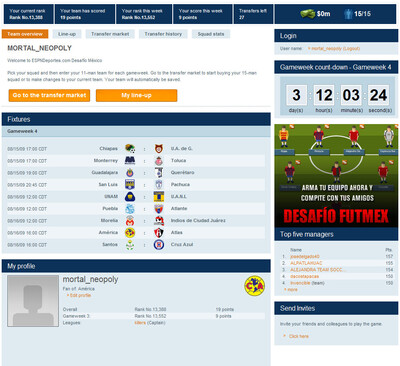
Task: Open the Team overview tab
Action: click(25, 34)
